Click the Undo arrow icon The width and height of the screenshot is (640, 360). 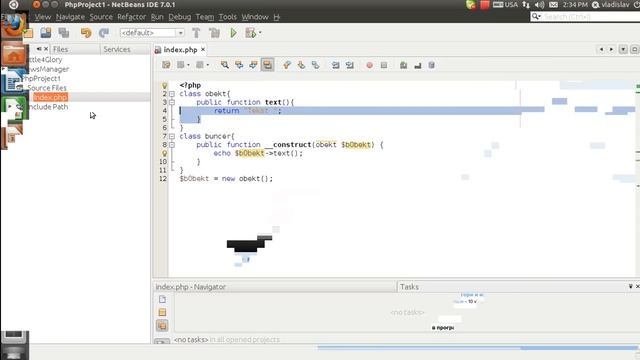[x=86, y=33]
